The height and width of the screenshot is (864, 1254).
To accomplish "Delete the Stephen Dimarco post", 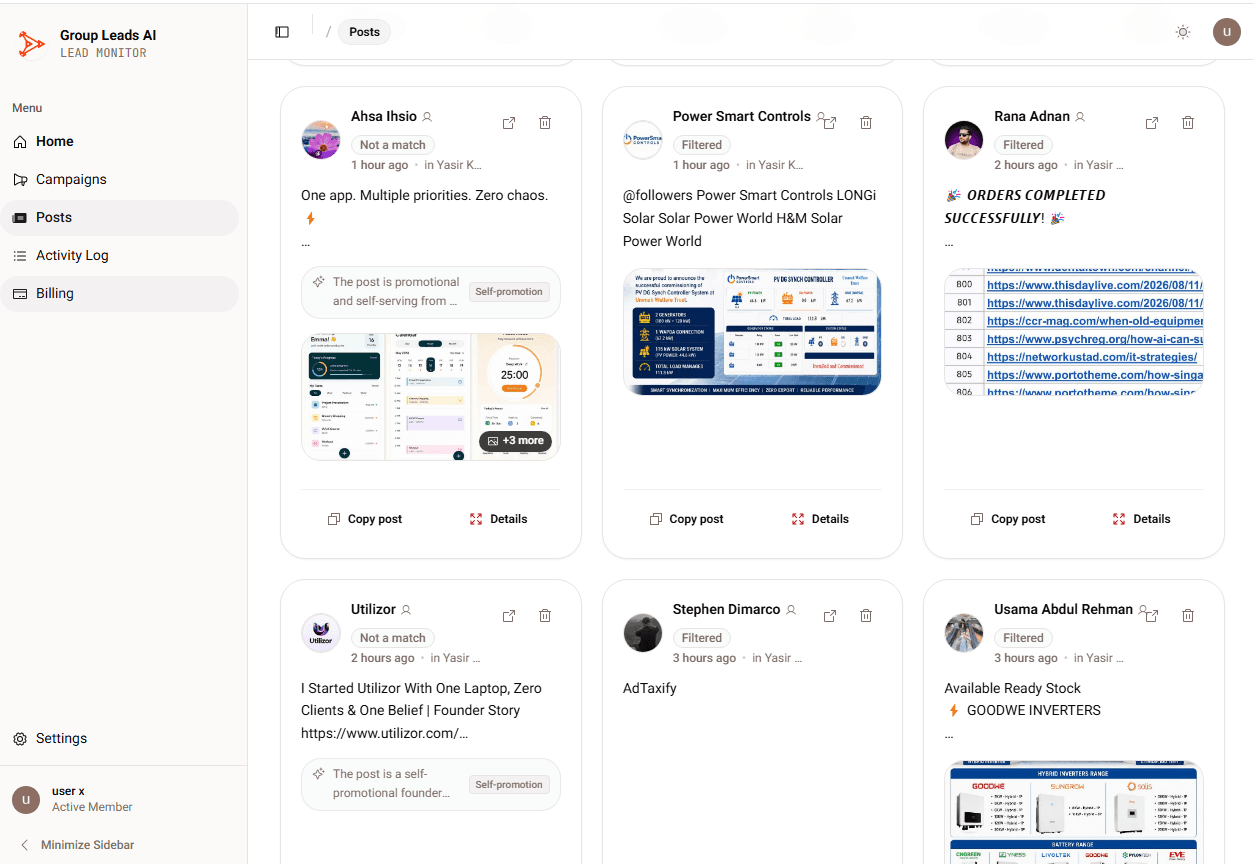I will point(866,616).
